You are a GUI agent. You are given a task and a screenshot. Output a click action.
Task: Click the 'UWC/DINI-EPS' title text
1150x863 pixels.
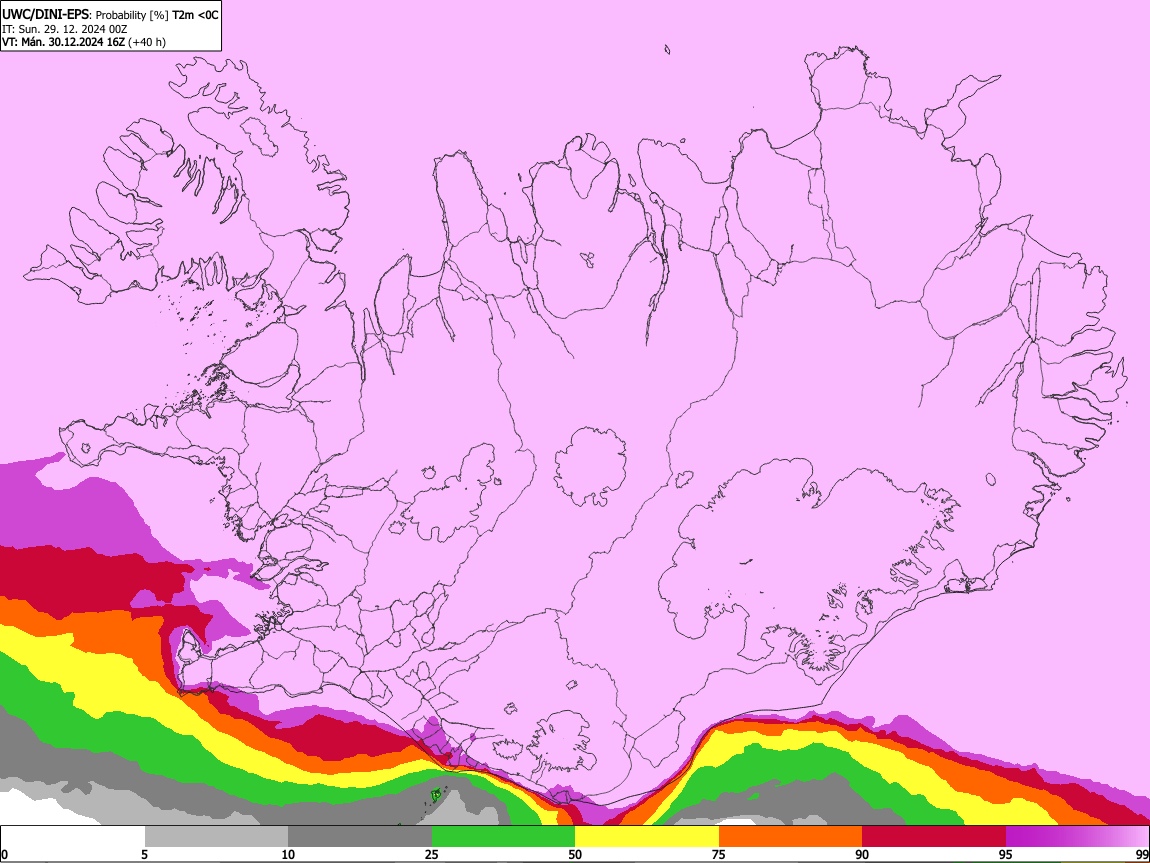pos(44,15)
